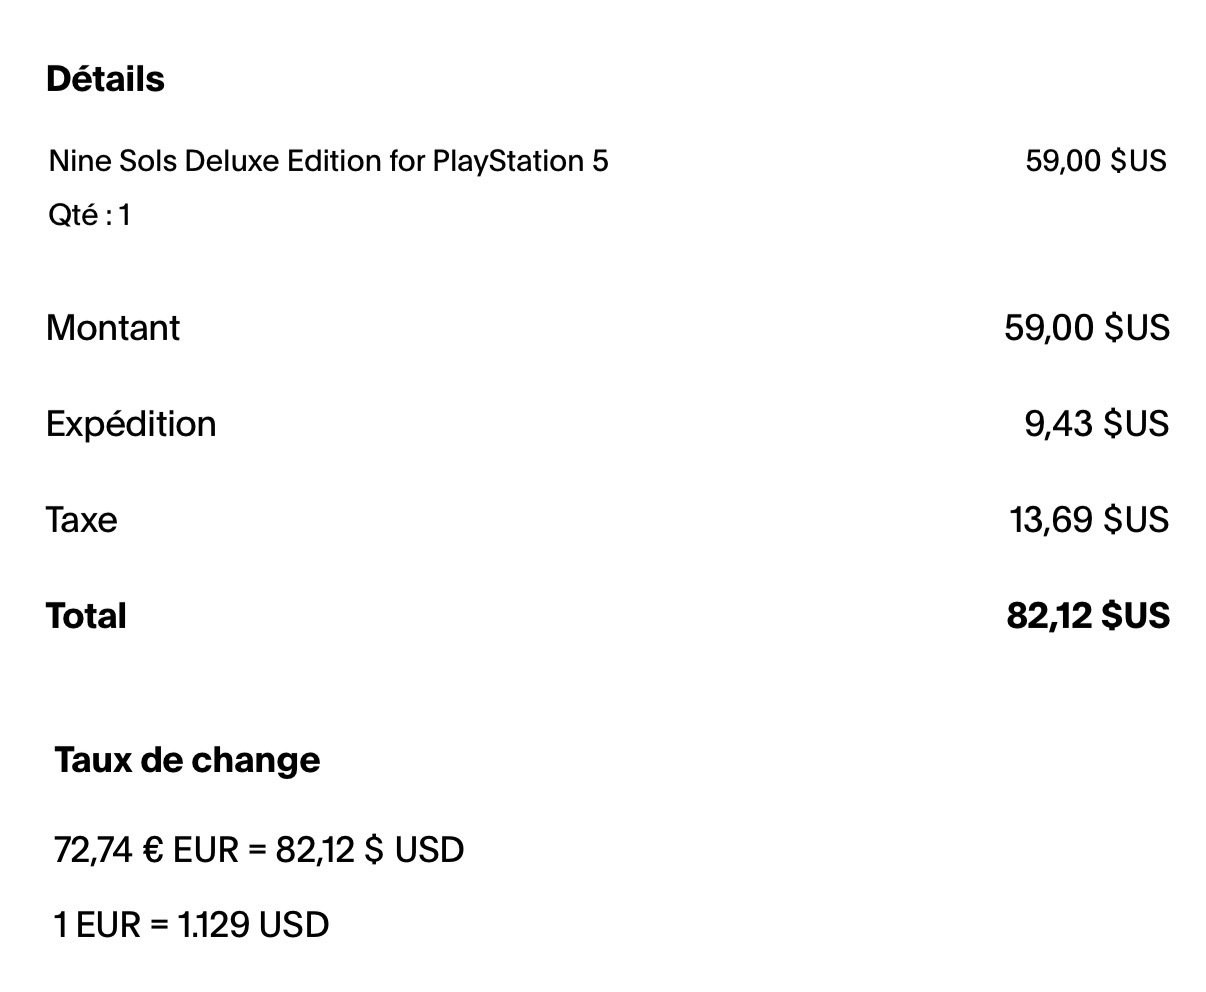1206x992 pixels.
Task: Click the Expédition label
Action: coord(131,424)
